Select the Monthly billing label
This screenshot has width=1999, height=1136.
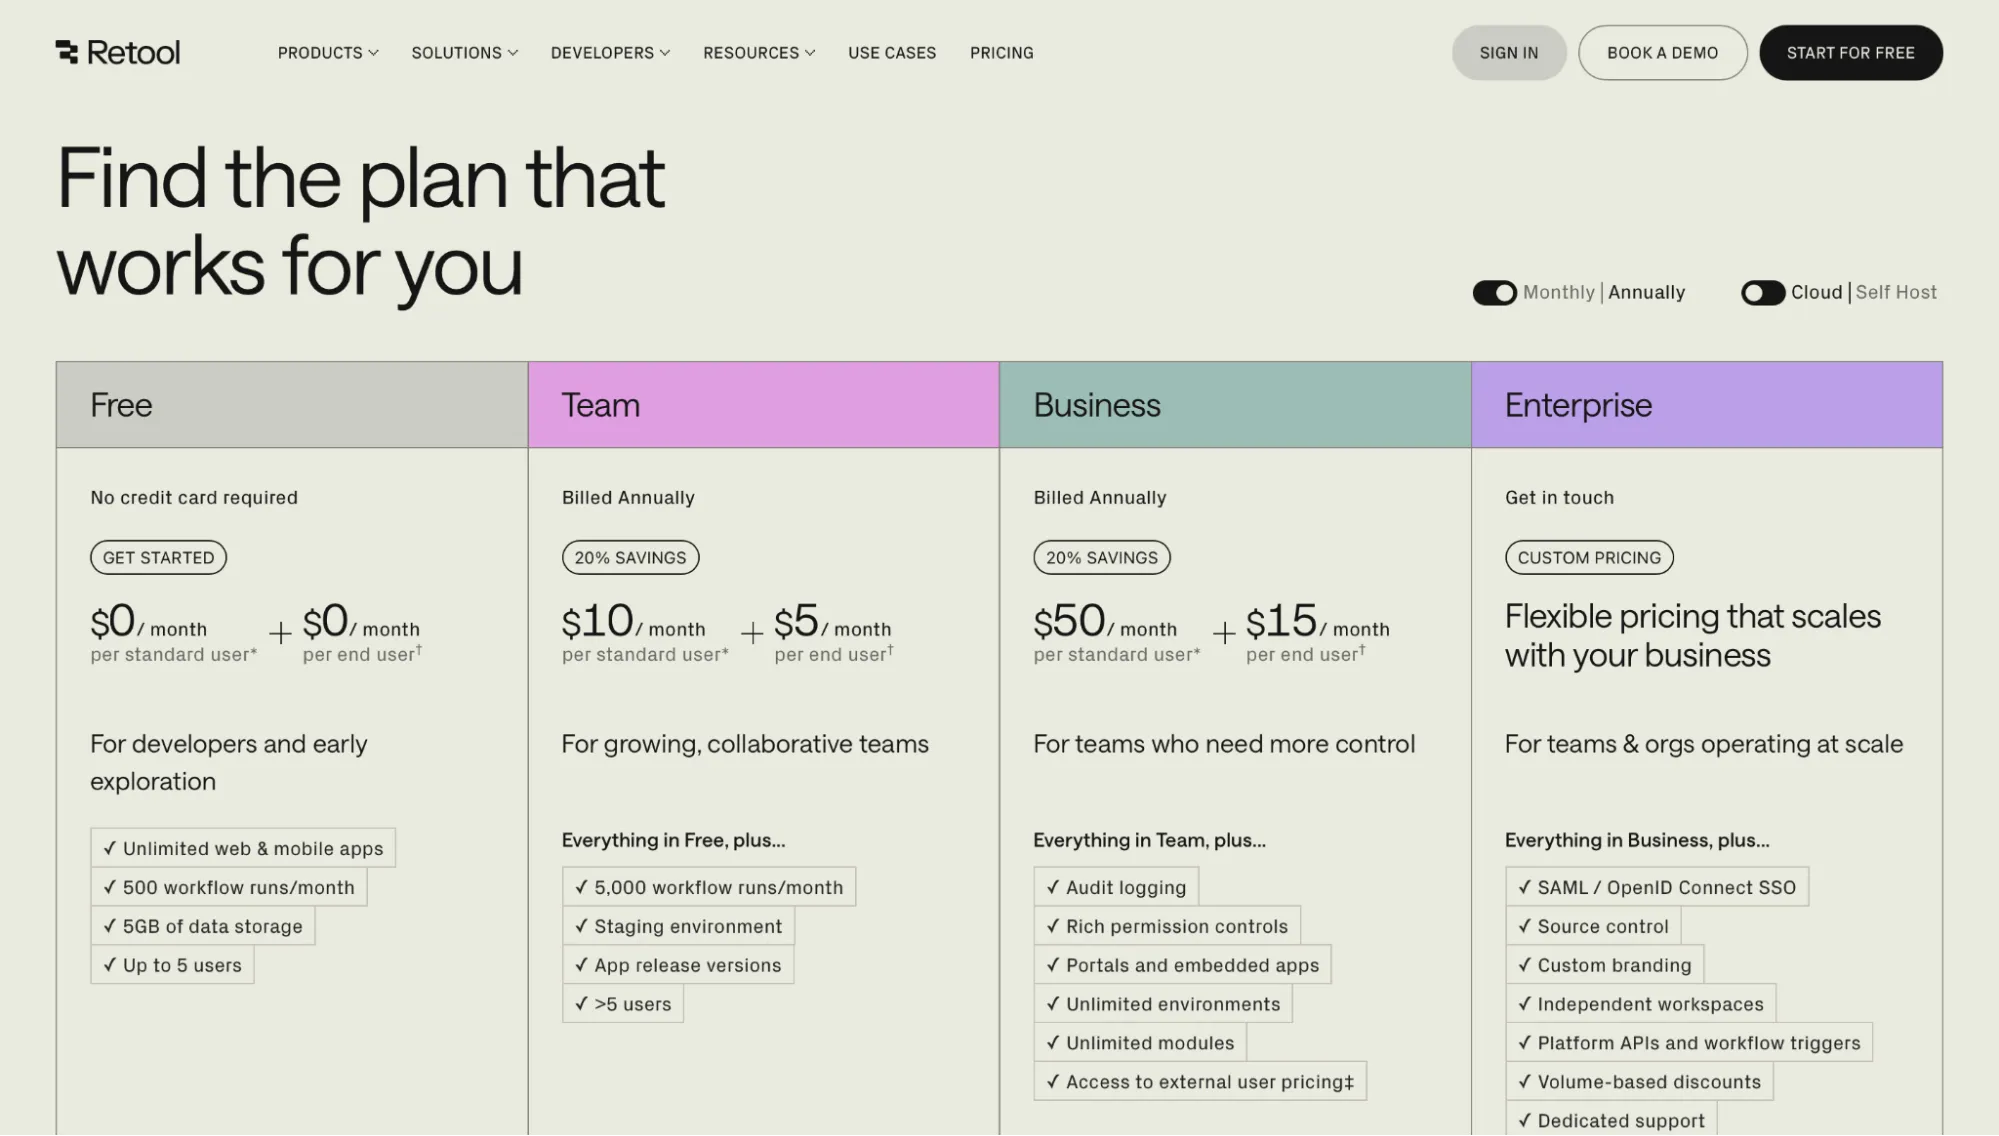pyautogui.click(x=1558, y=292)
